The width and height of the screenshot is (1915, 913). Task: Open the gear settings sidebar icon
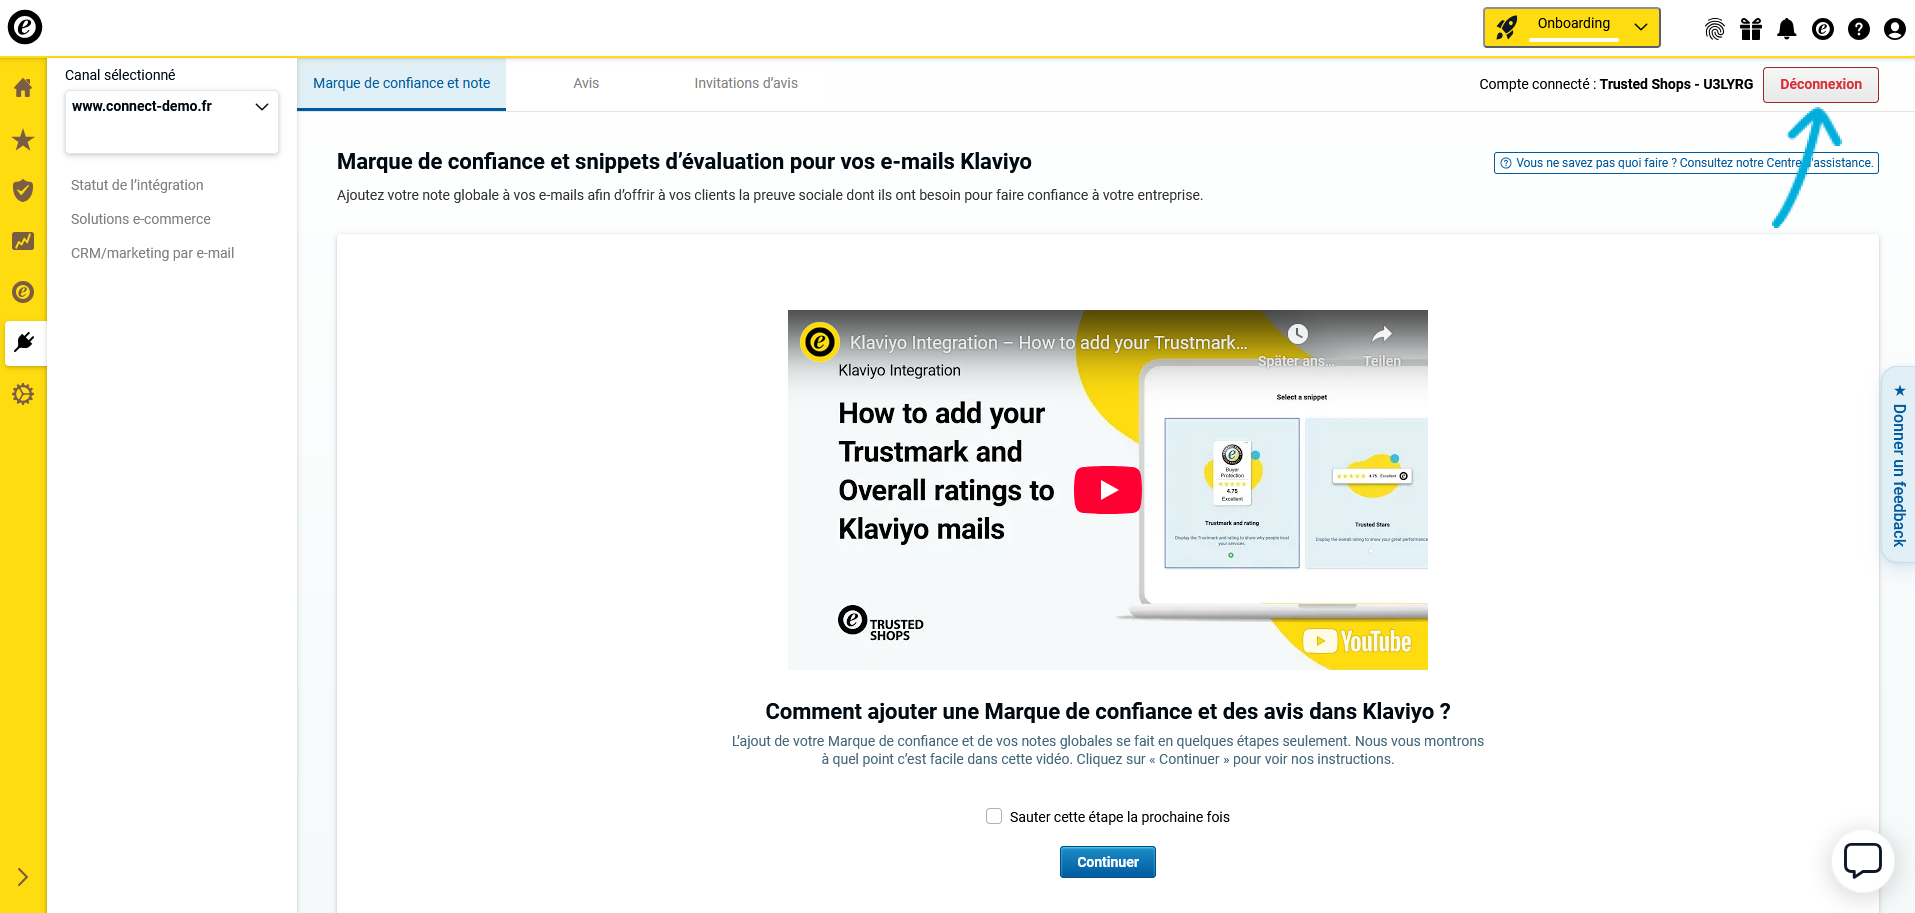coord(23,394)
